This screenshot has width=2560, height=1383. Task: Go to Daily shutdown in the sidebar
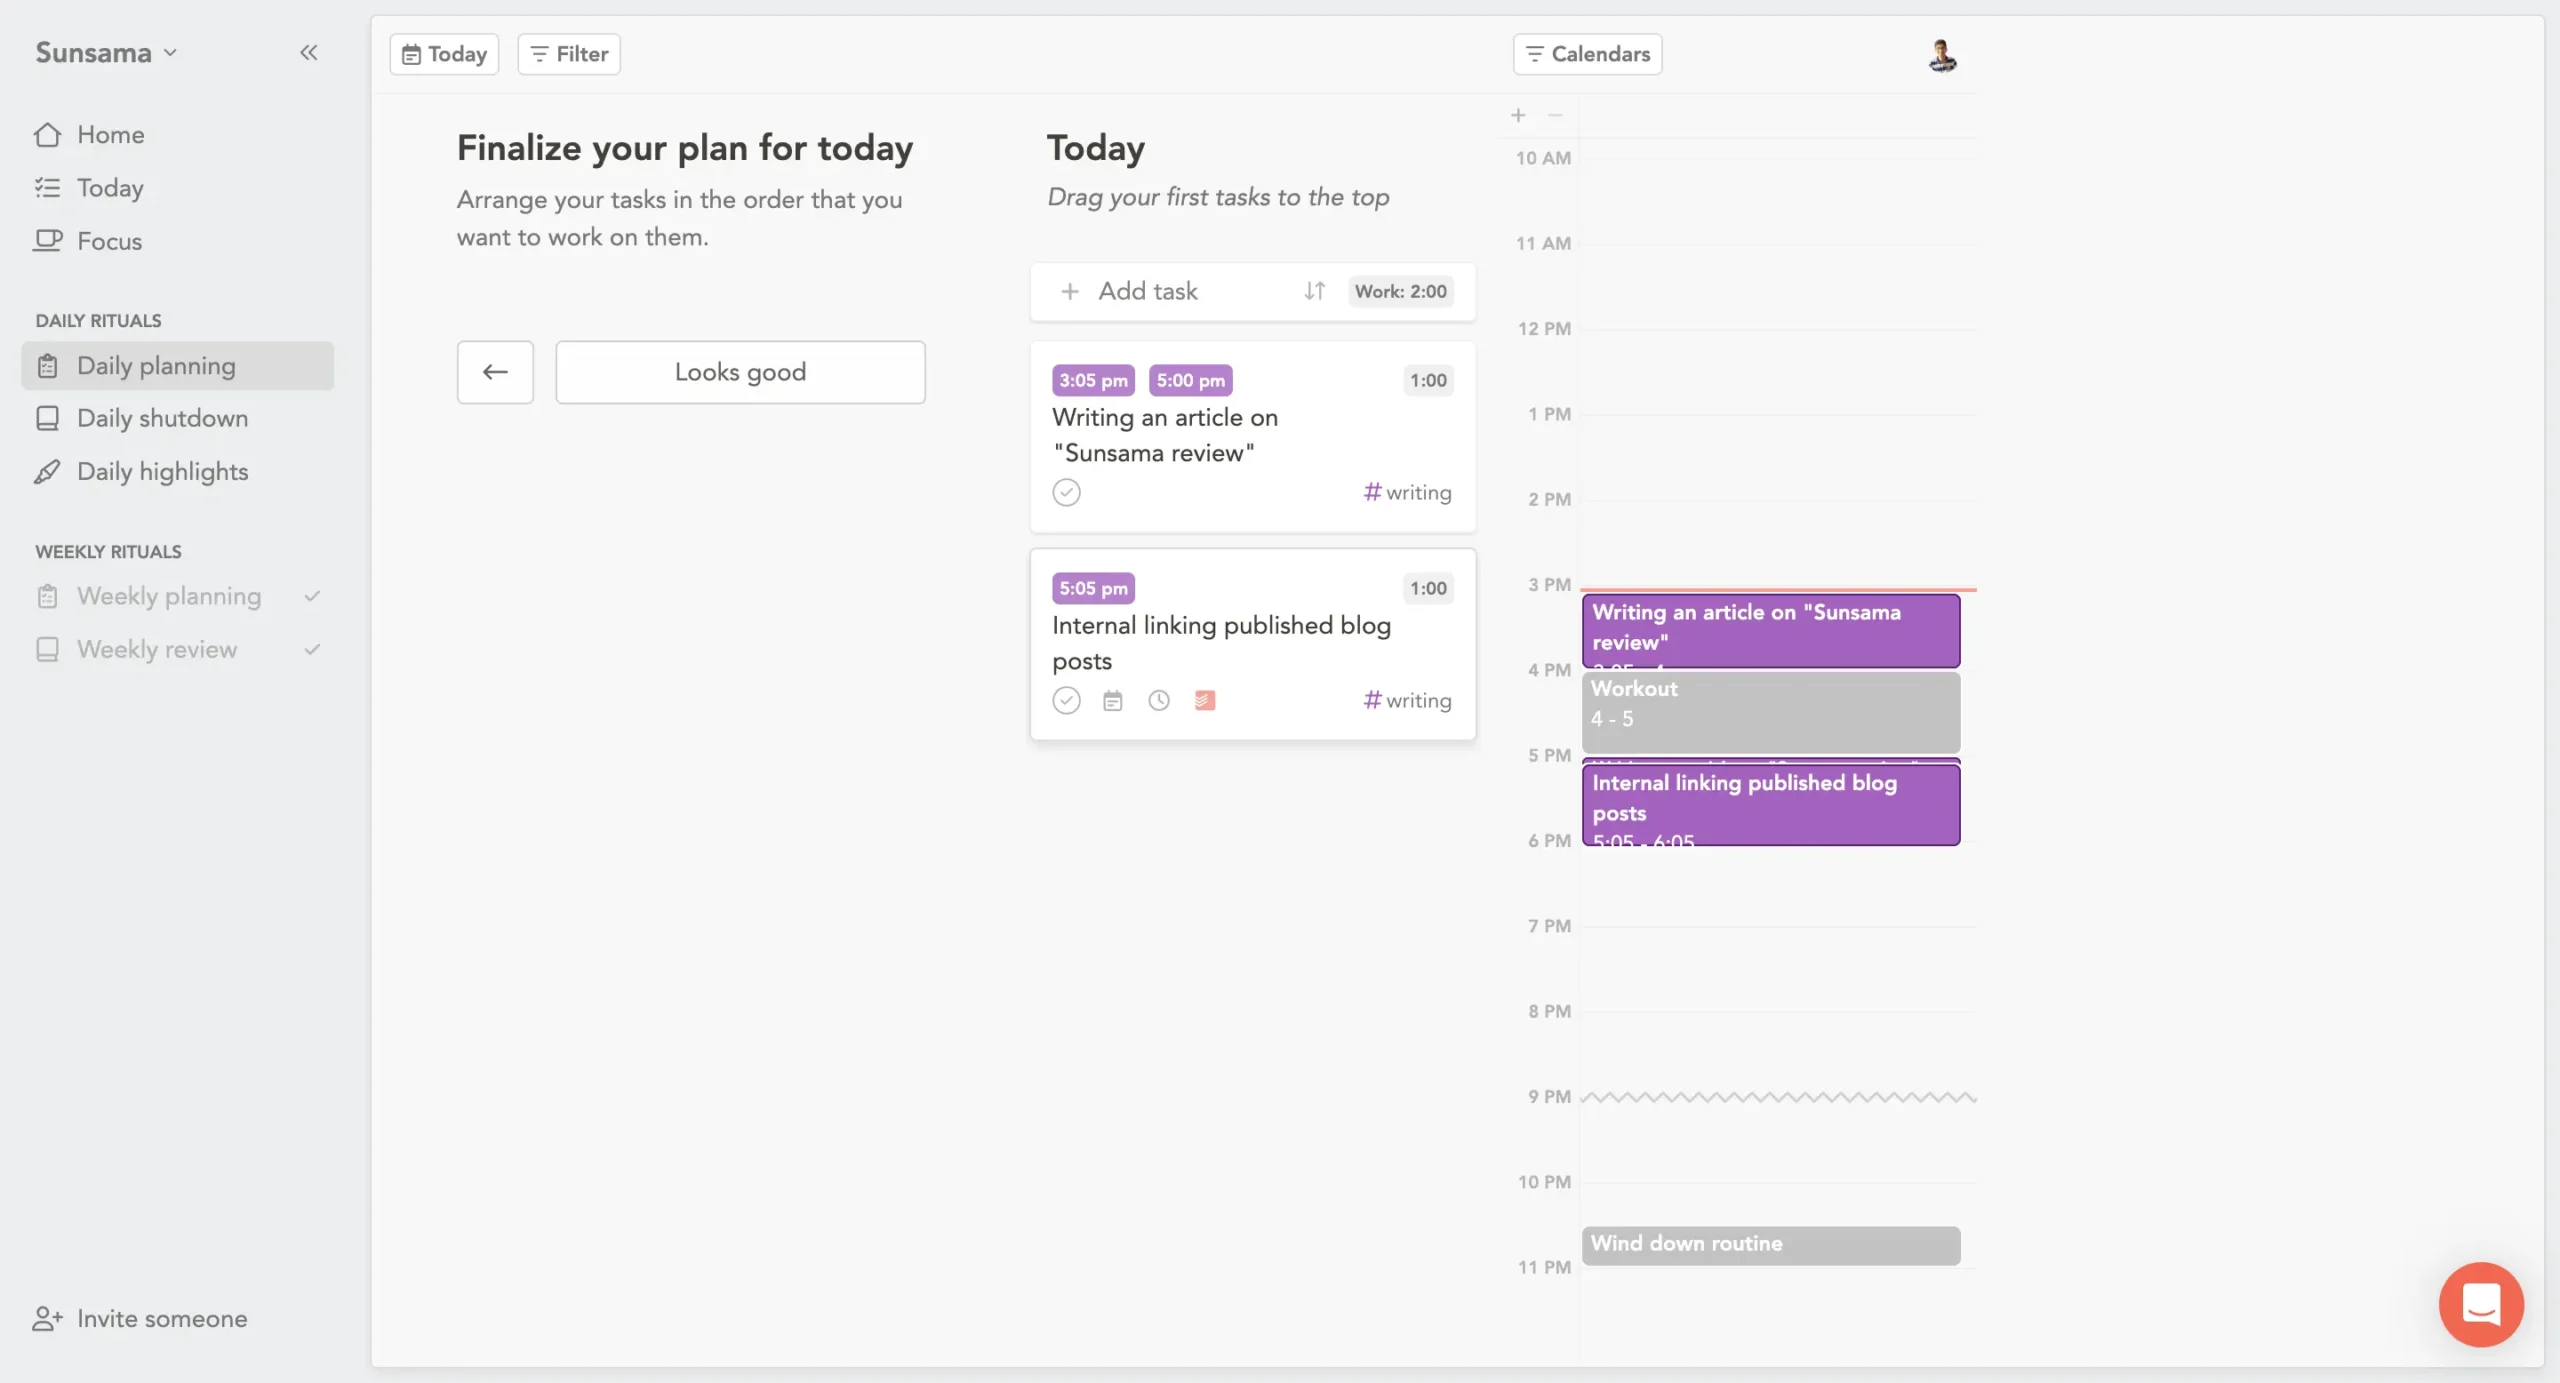pyautogui.click(x=161, y=418)
